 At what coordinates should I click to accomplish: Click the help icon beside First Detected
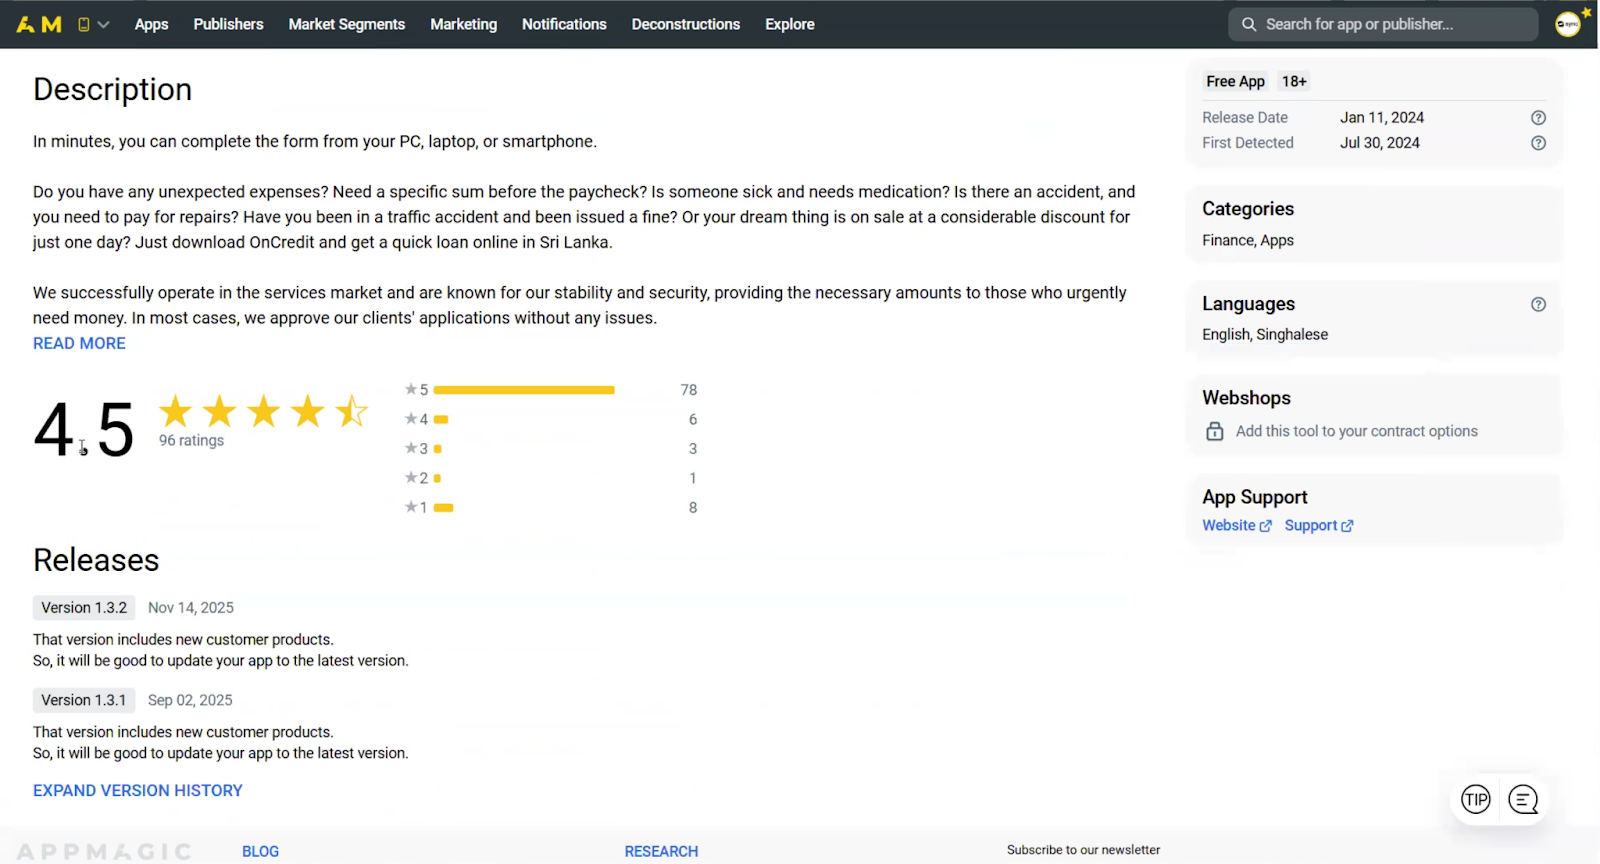tap(1538, 143)
